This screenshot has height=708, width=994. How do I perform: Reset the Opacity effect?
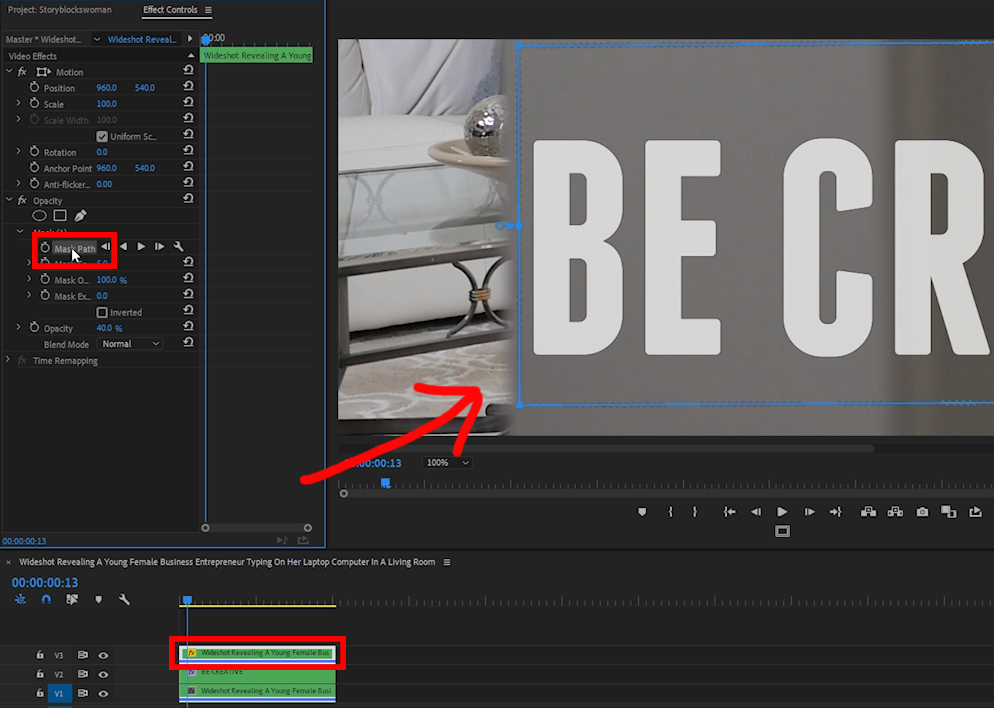[x=188, y=199]
